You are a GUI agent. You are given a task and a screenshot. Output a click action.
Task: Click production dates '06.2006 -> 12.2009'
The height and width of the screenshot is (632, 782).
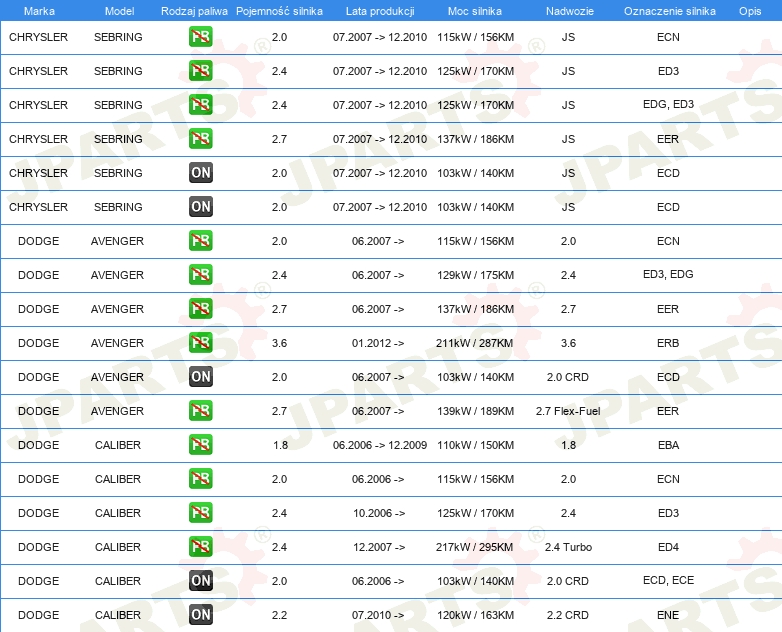380,445
